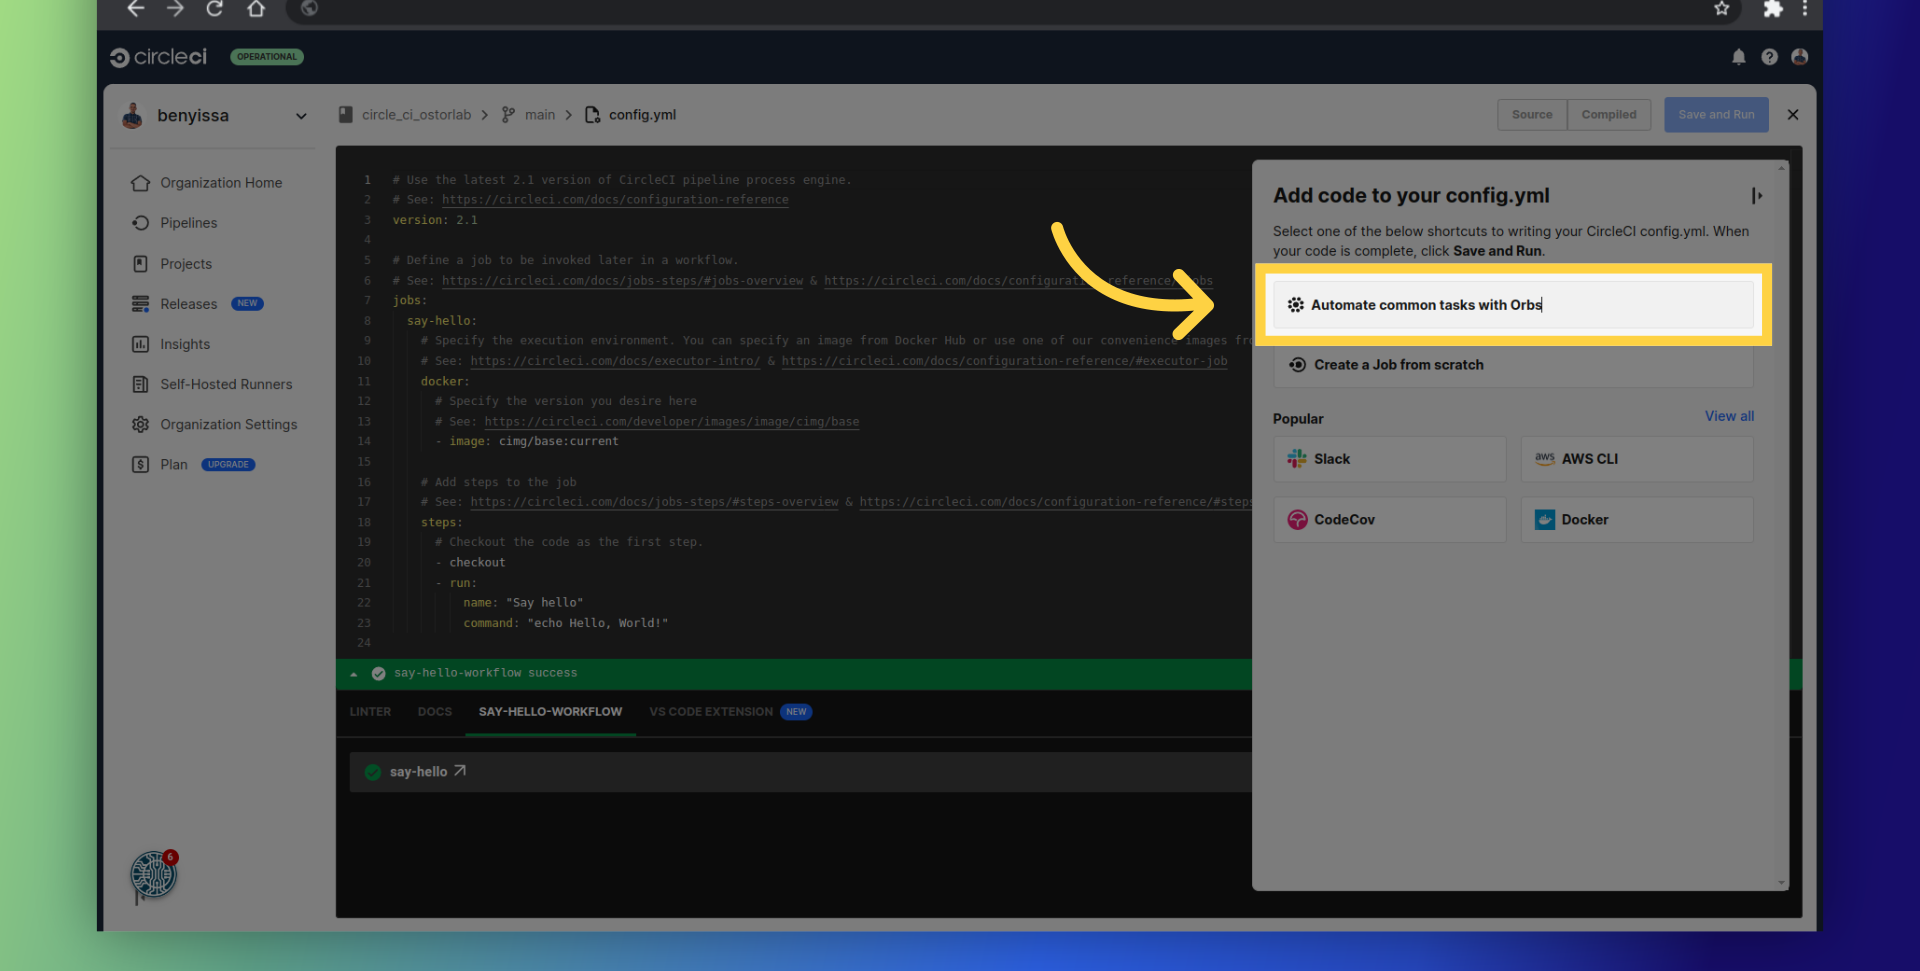
Task: Choose the Slack orb
Action: 1389,459
